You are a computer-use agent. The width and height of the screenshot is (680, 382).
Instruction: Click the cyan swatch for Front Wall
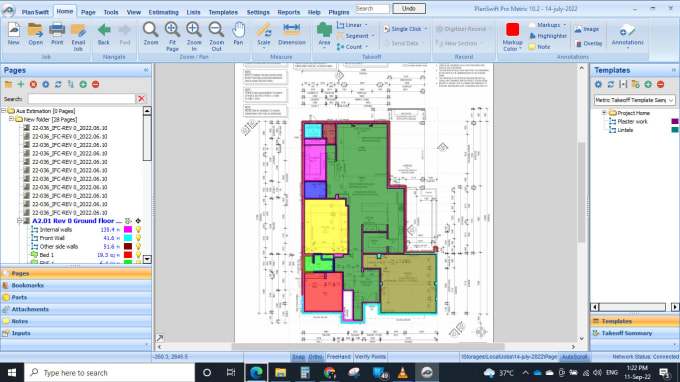(128, 238)
